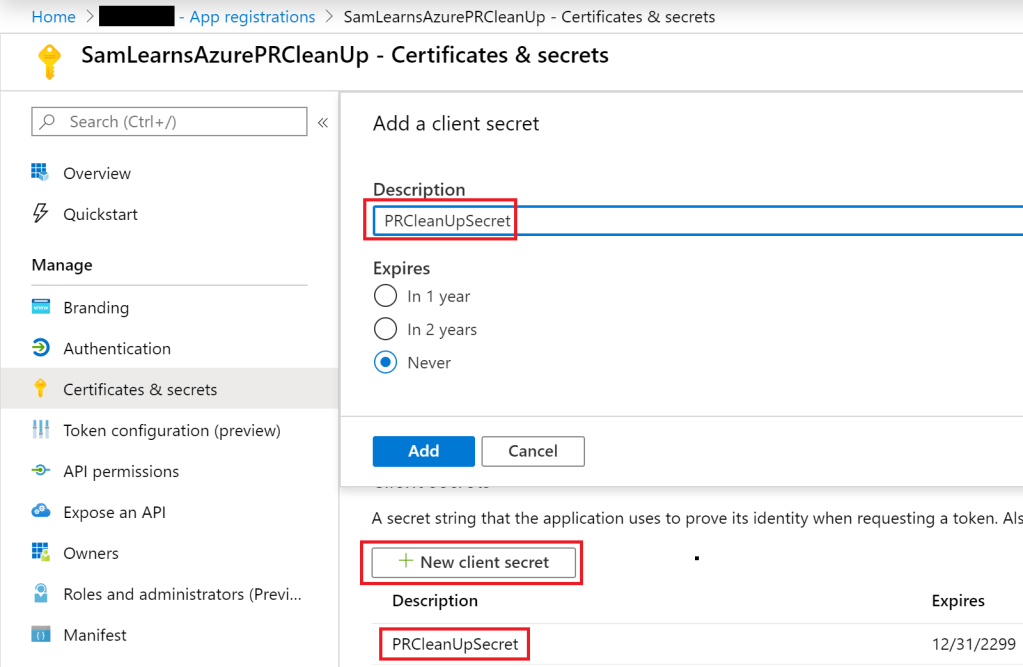Viewport: 1023px width, 667px height.
Task: Click the API permissions icon
Action: [41, 471]
